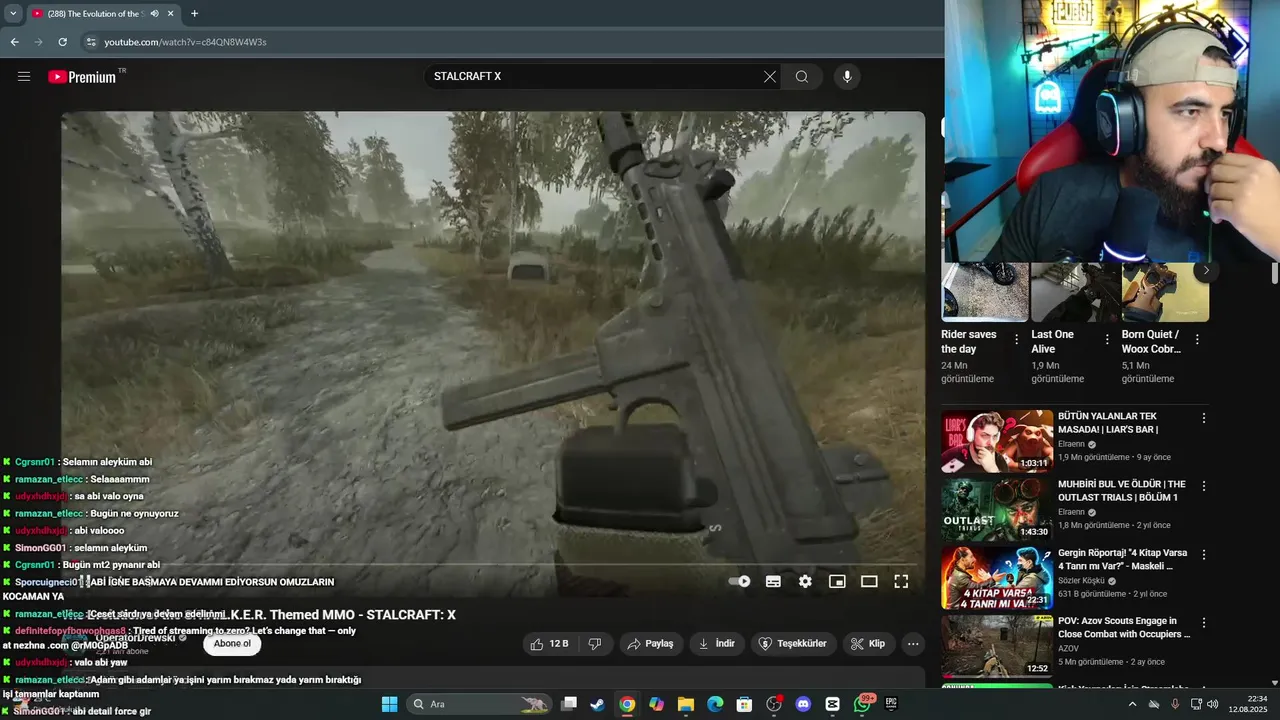1280x720 pixels.
Task: Open more actions three-dot menu
Action: tap(913, 644)
